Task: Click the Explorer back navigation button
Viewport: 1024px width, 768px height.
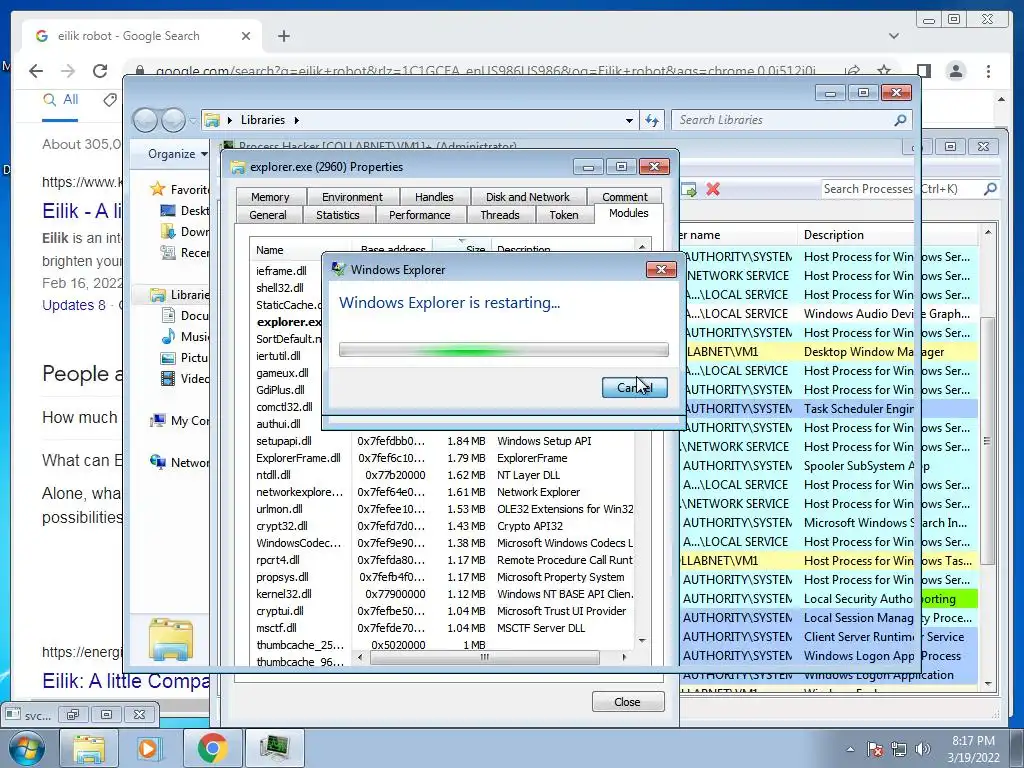Action: 145,120
